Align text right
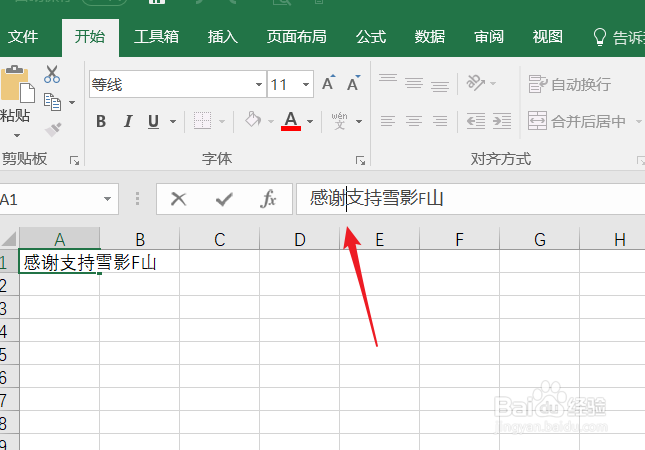The height and width of the screenshot is (450, 645). 440,121
